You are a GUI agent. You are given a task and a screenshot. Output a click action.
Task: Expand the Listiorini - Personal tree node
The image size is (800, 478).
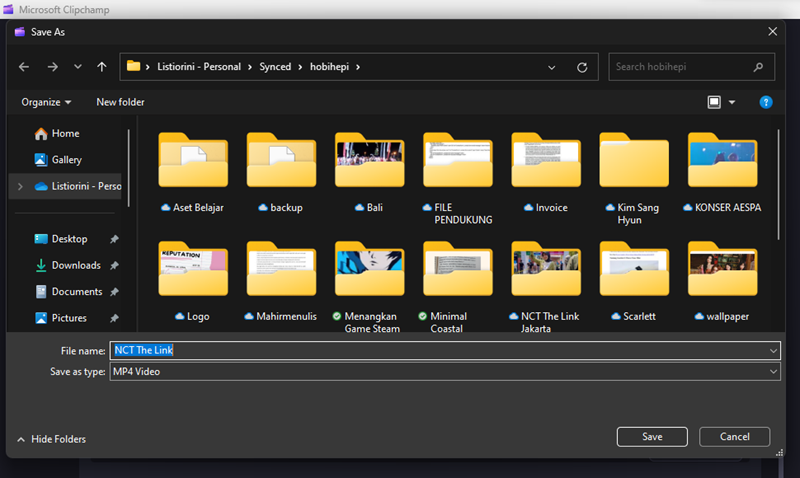(20, 186)
